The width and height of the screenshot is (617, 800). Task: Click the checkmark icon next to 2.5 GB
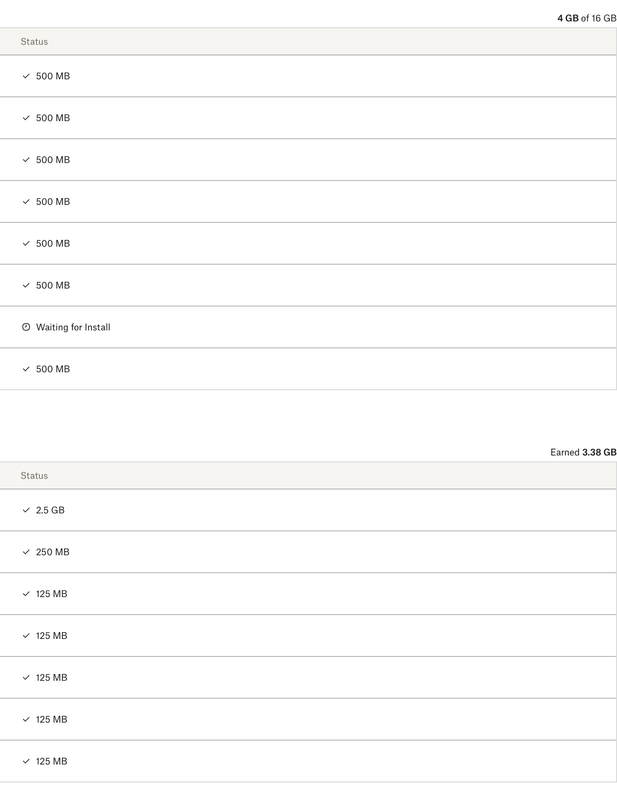click(26, 510)
